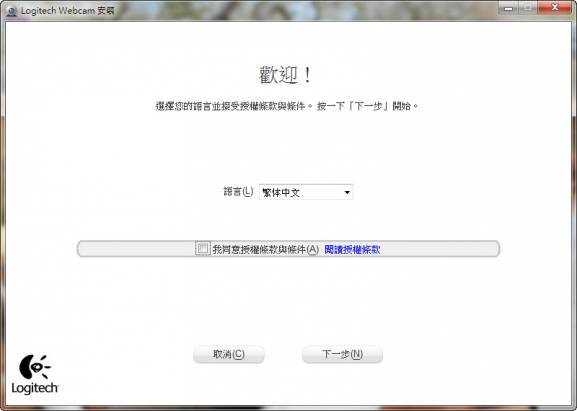Image resolution: width=577 pixels, height=411 pixels.
Task: Click the empty right side of the agreement bar
Action: [440, 249]
